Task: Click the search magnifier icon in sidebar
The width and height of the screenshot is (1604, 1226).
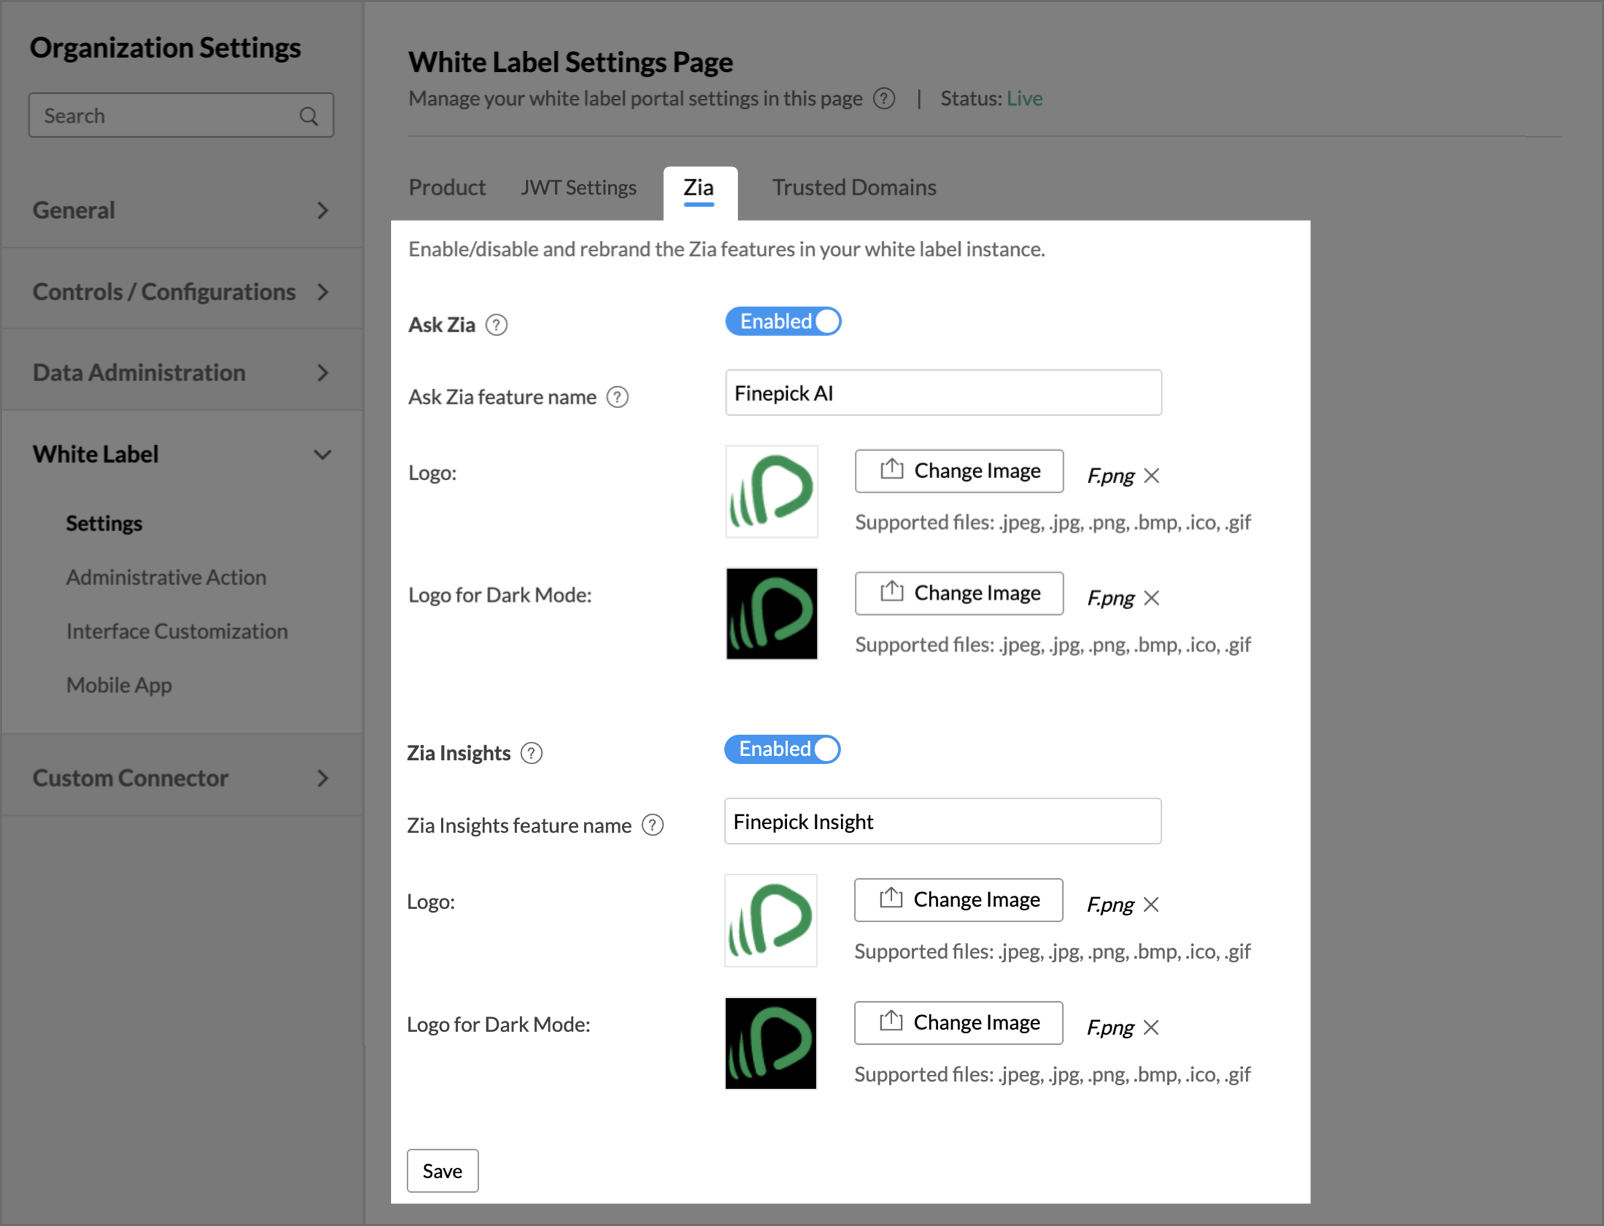Action: 309,116
